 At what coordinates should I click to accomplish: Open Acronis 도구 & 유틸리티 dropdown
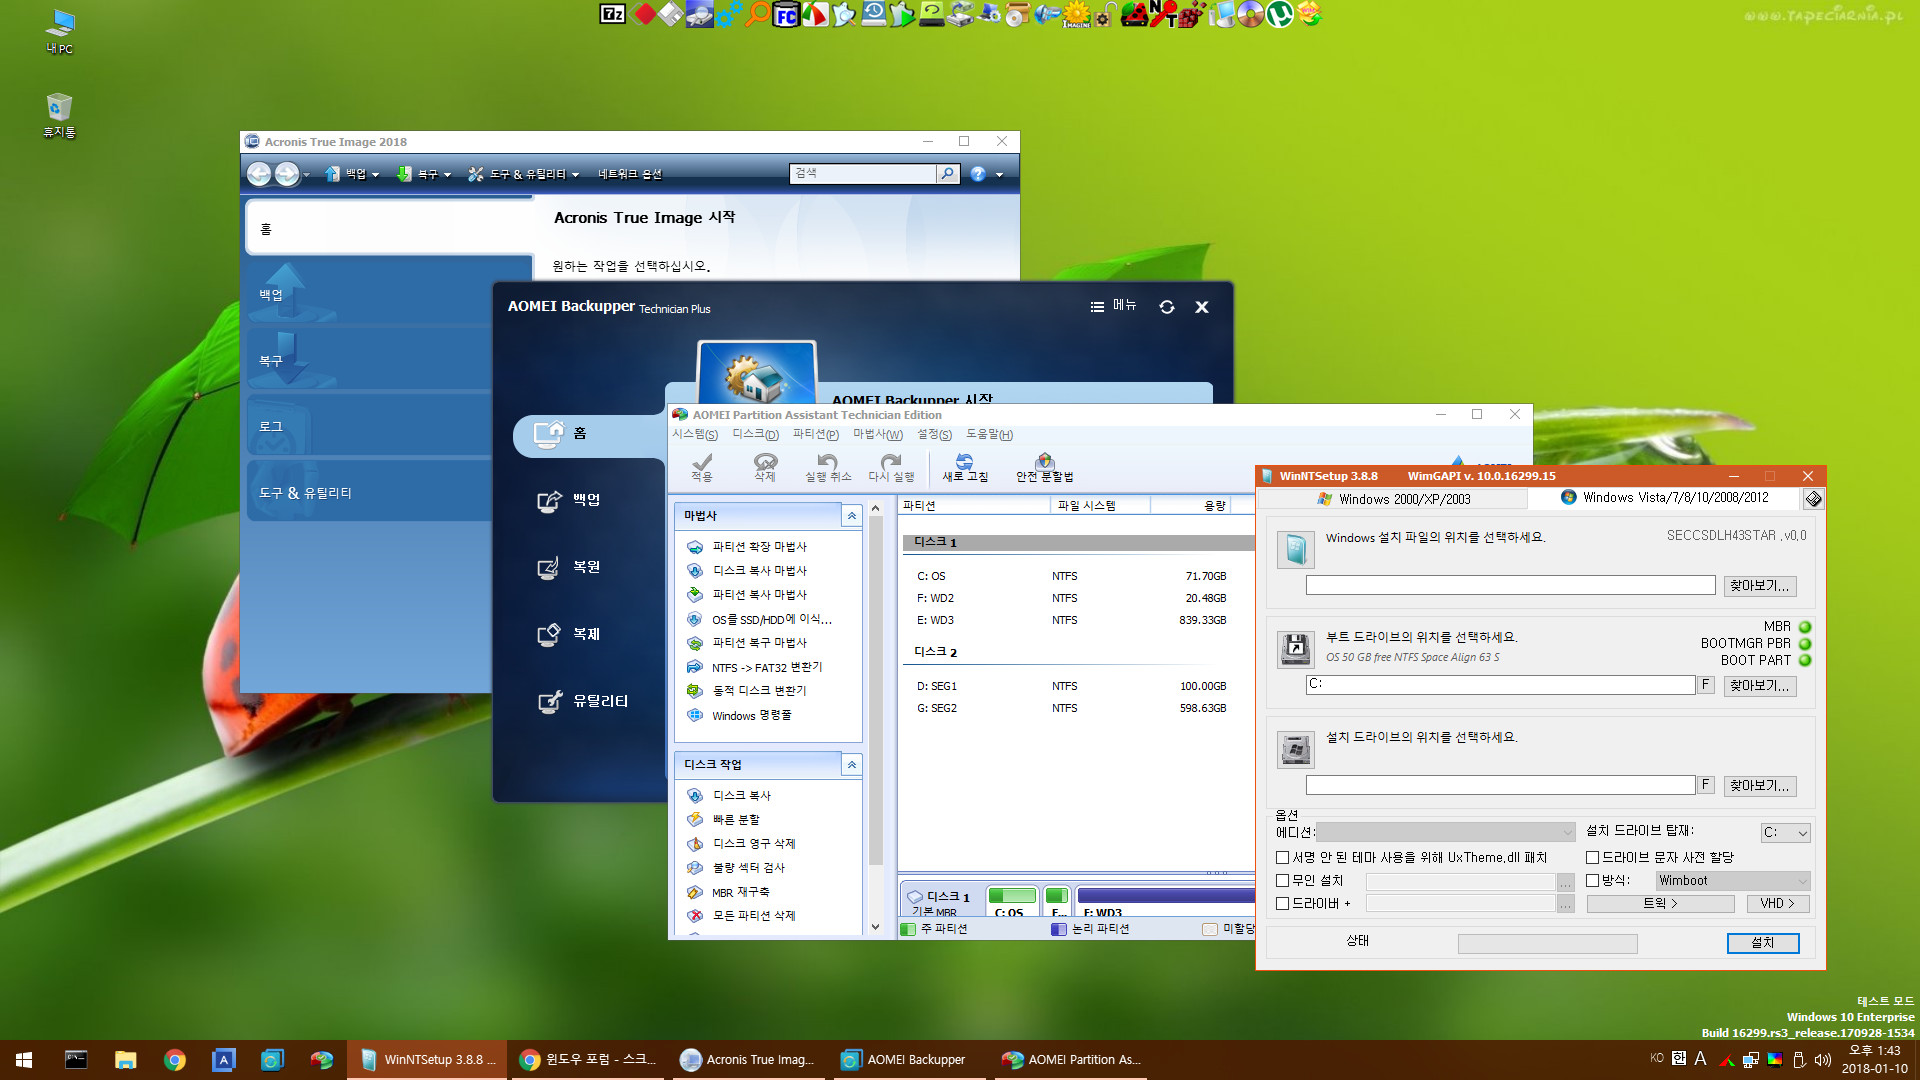pyautogui.click(x=524, y=174)
